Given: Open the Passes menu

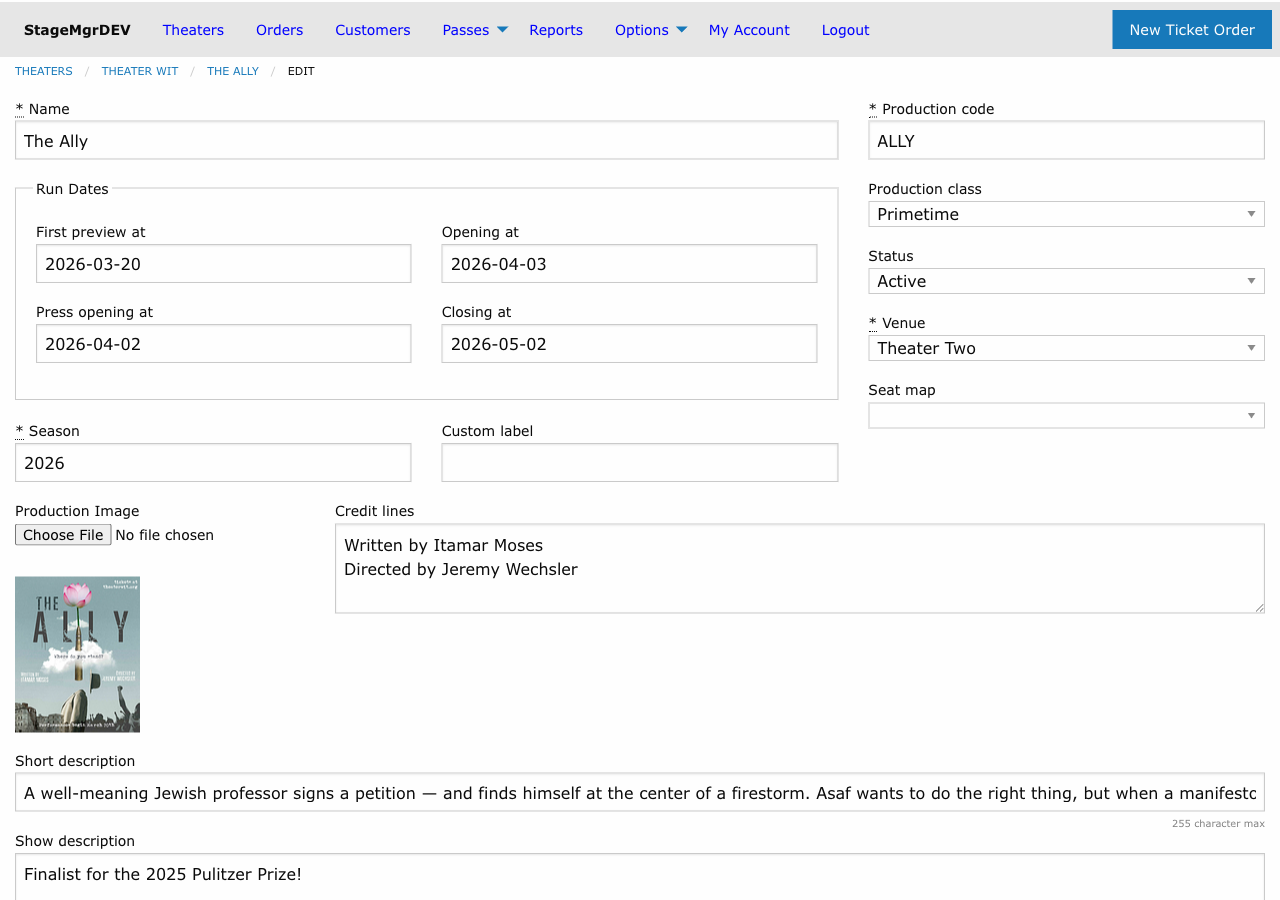Looking at the screenshot, I should (x=466, y=30).
